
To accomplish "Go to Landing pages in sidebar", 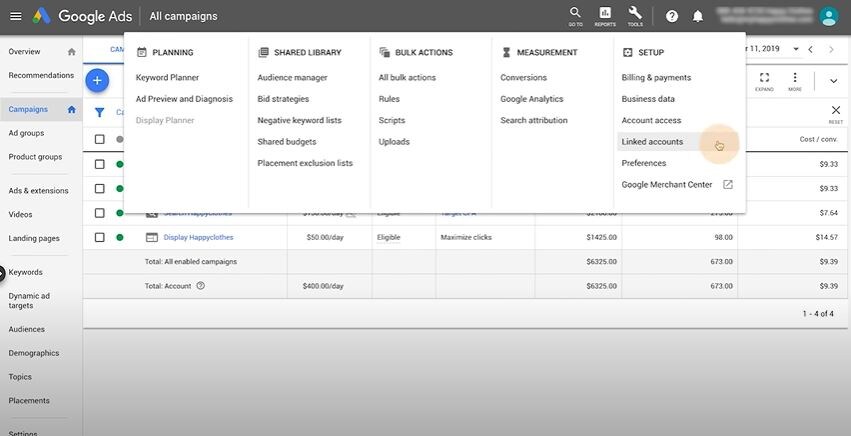I will 34,238.
